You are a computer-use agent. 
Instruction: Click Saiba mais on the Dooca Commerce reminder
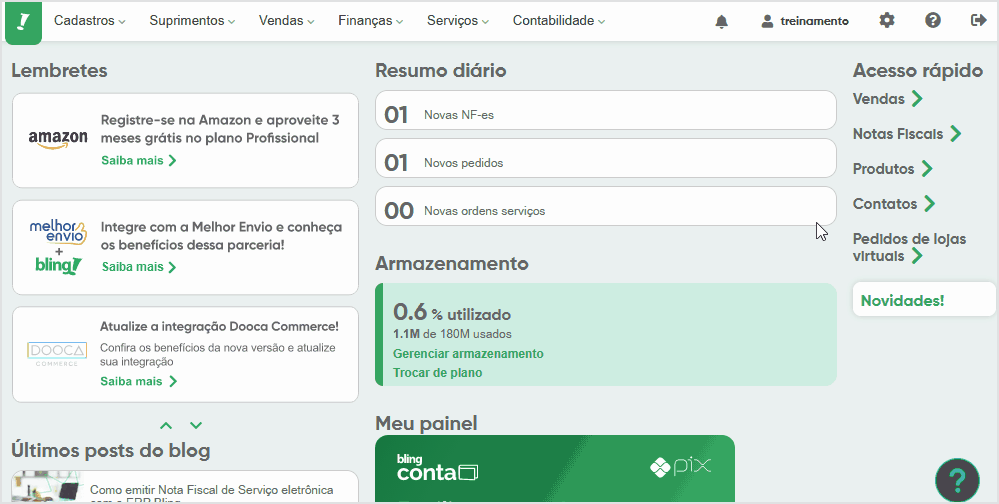pos(139,381)
